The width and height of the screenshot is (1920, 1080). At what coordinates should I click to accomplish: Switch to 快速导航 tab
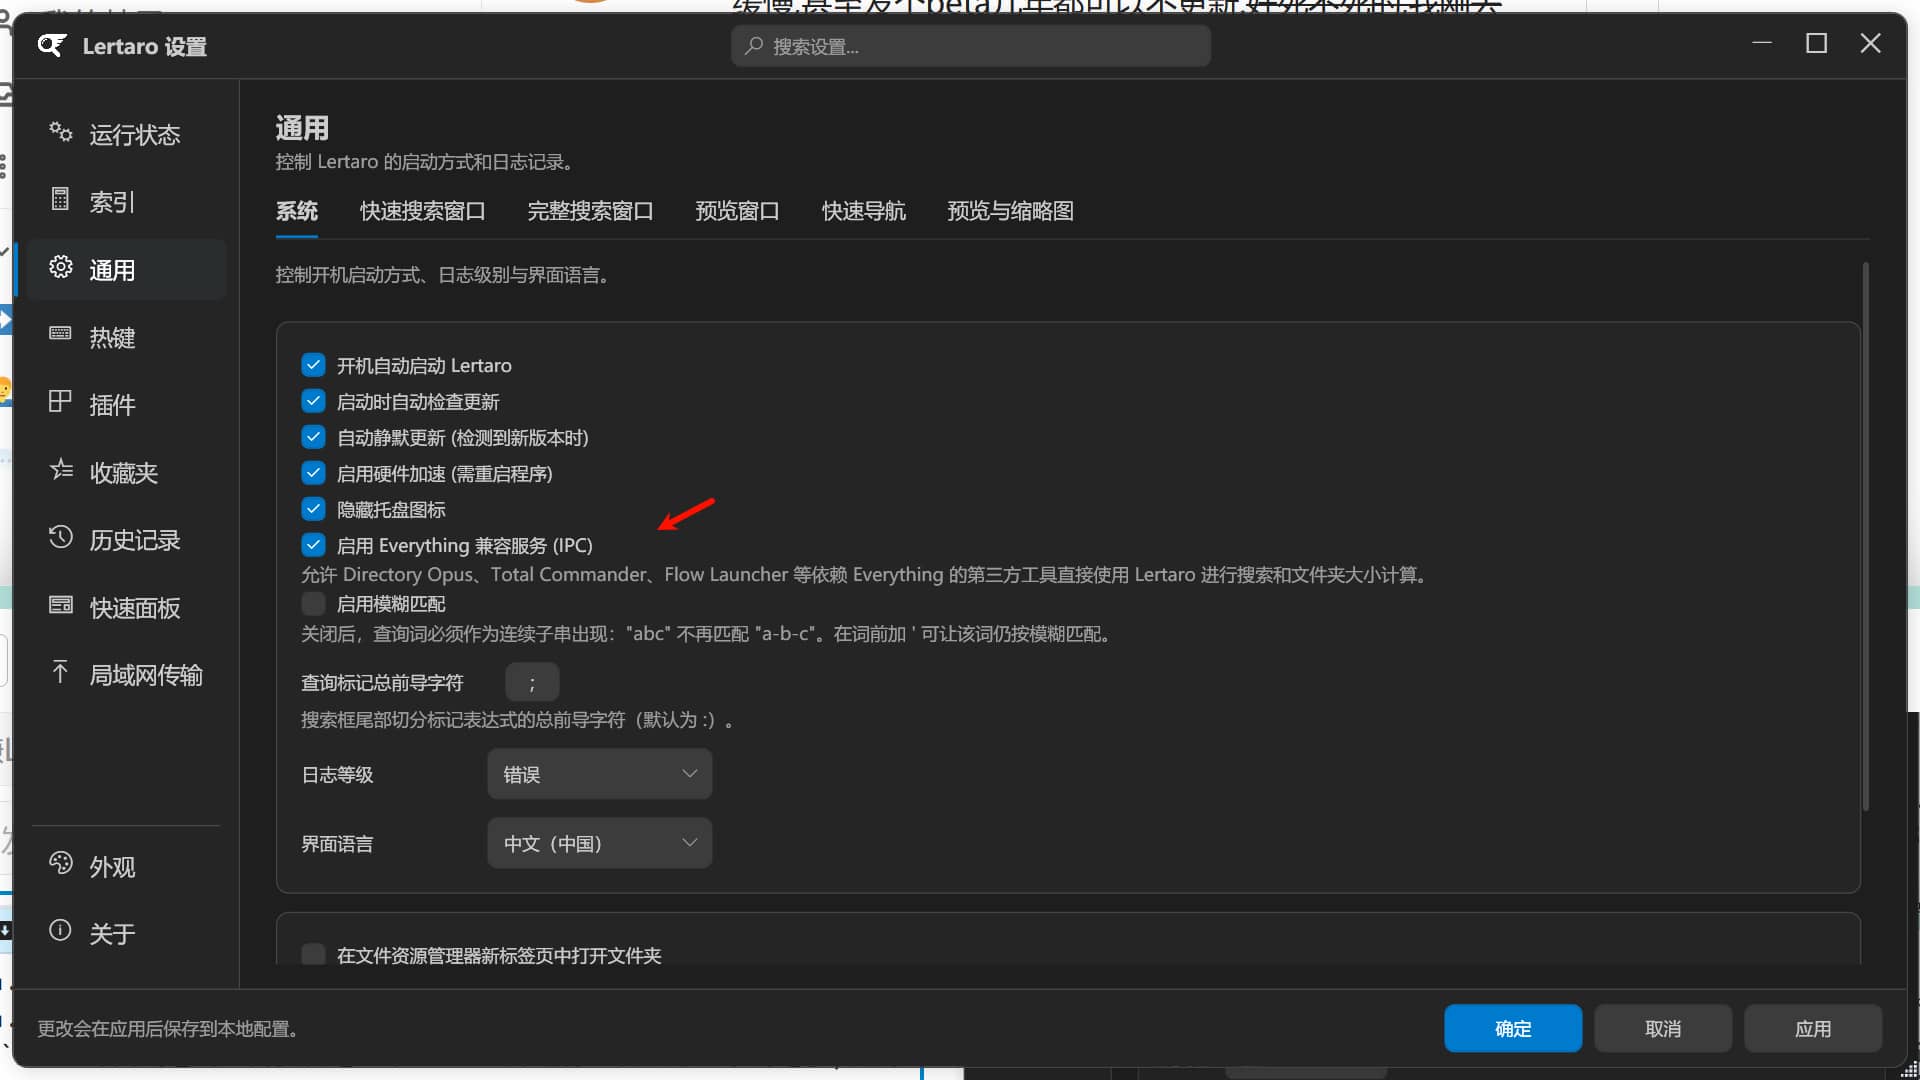[864, 211]
